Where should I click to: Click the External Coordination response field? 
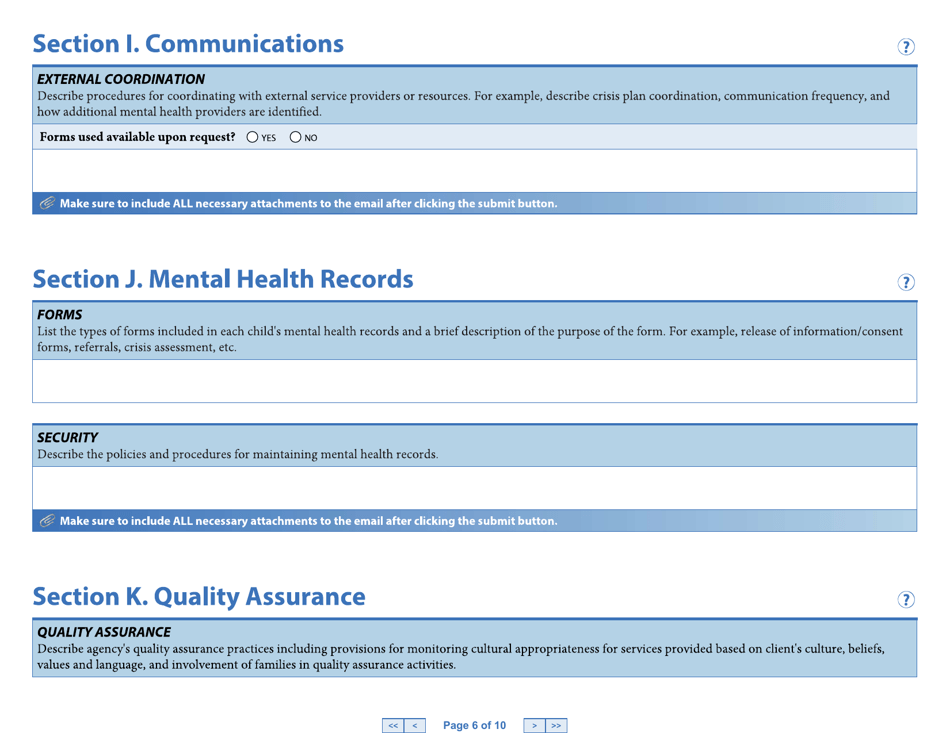pyautogui.click(x=475, y=170)
